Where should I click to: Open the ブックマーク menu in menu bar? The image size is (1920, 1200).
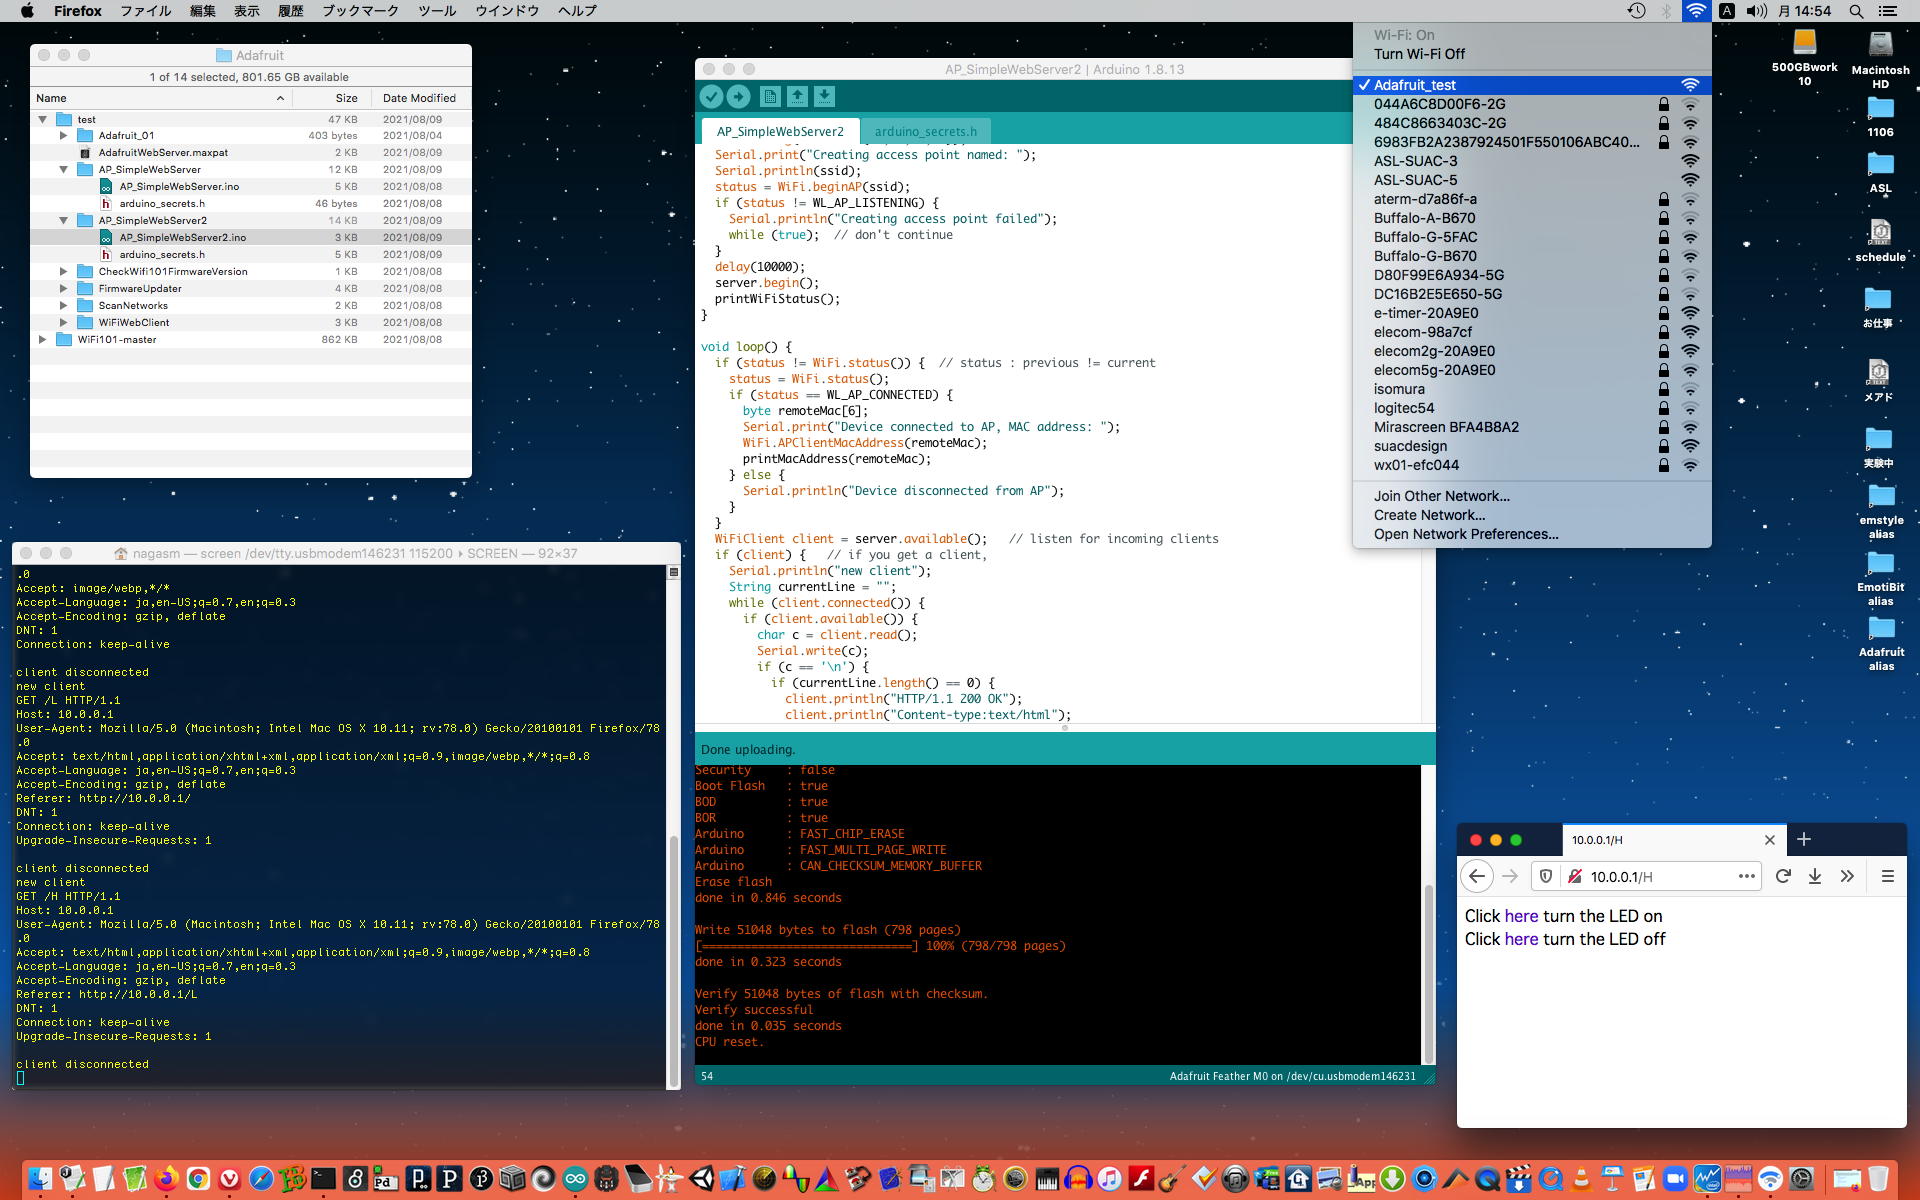pyautogui.click(x=360, y=11)
